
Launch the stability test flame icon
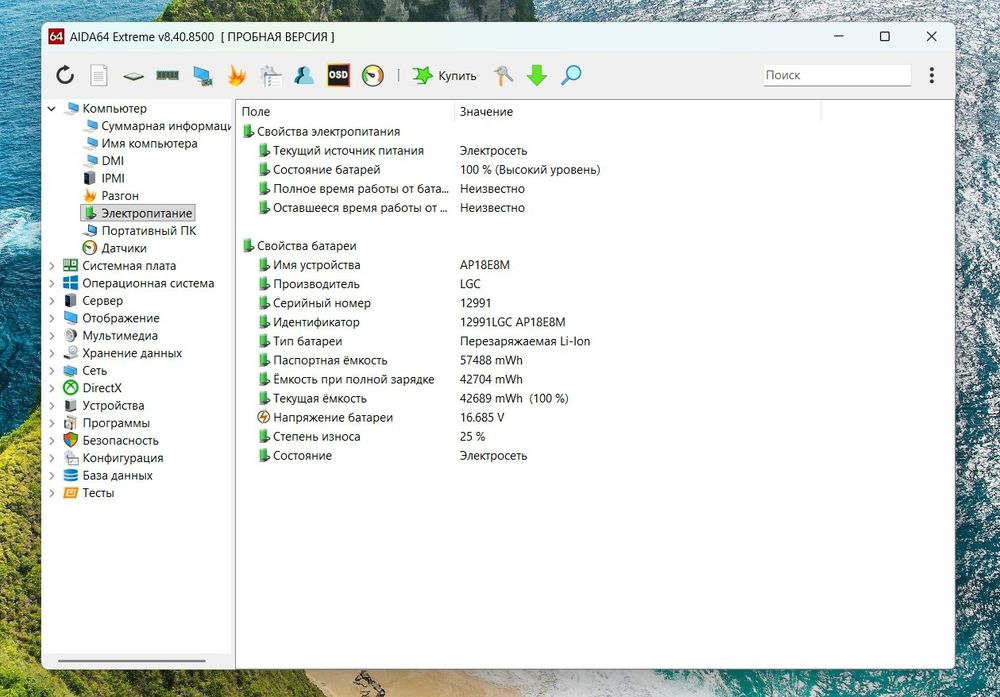237,75
